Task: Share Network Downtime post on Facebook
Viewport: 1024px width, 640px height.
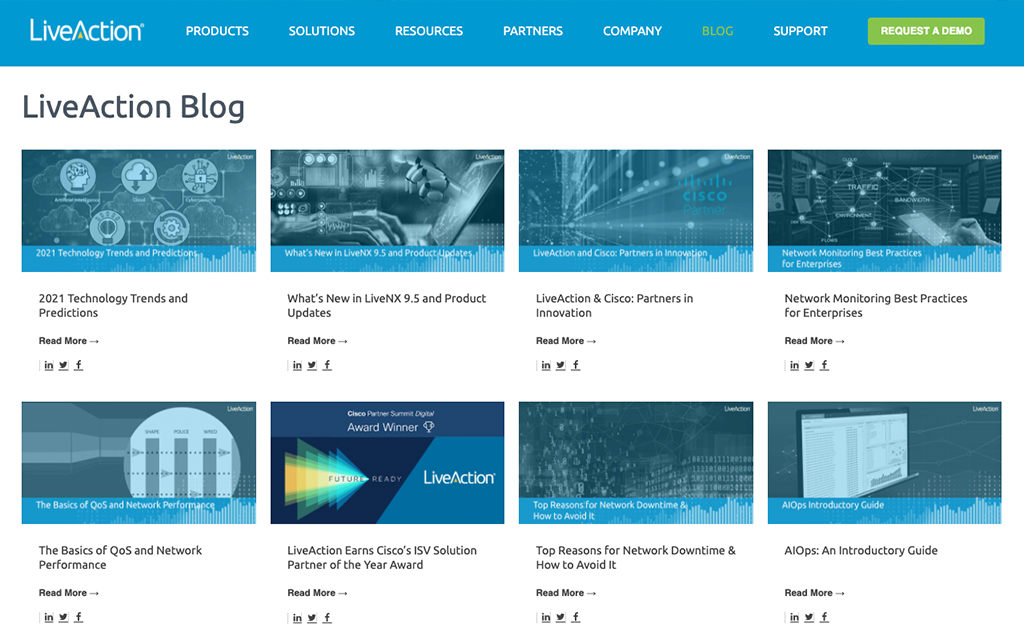Action: 575,617
